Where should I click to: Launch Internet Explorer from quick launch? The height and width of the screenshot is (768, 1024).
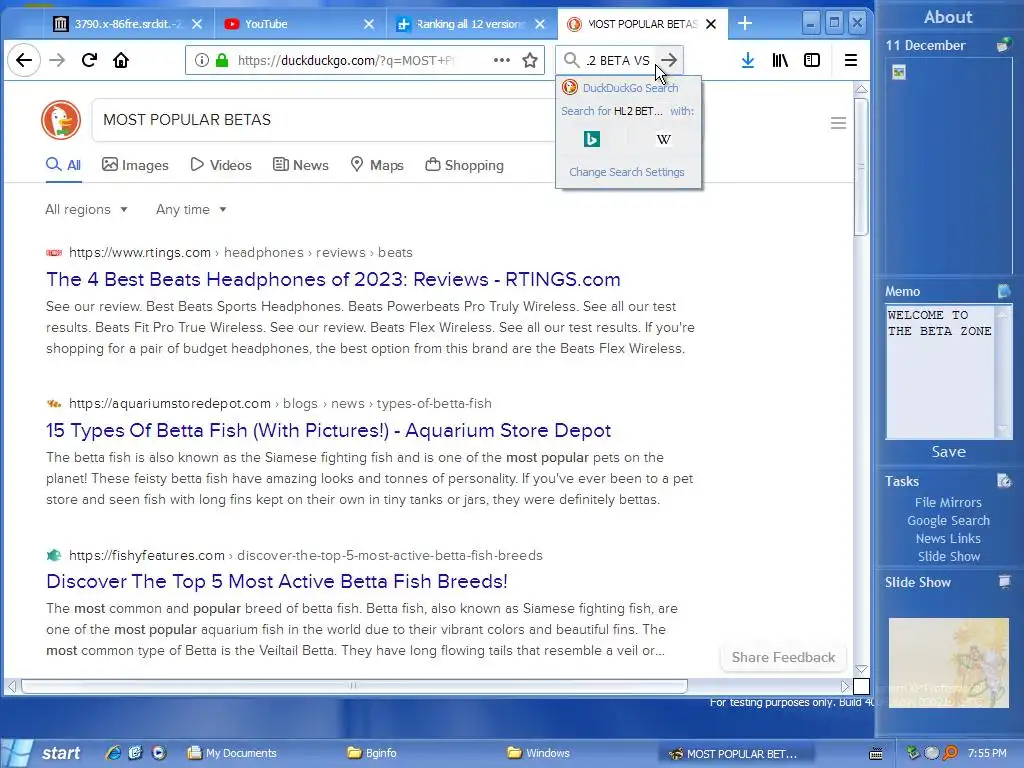pyautogui.click(x=112, y=752)
